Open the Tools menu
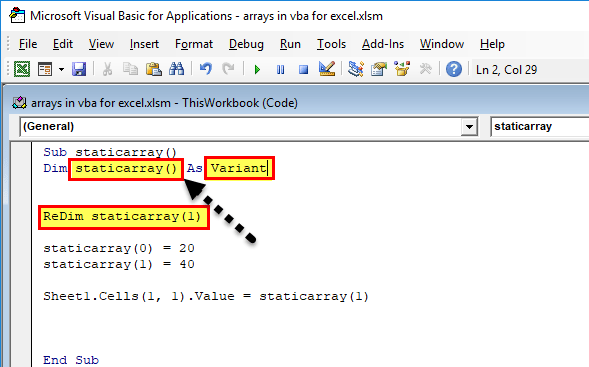This screenshot has height=367, width=589. [331, 44]
